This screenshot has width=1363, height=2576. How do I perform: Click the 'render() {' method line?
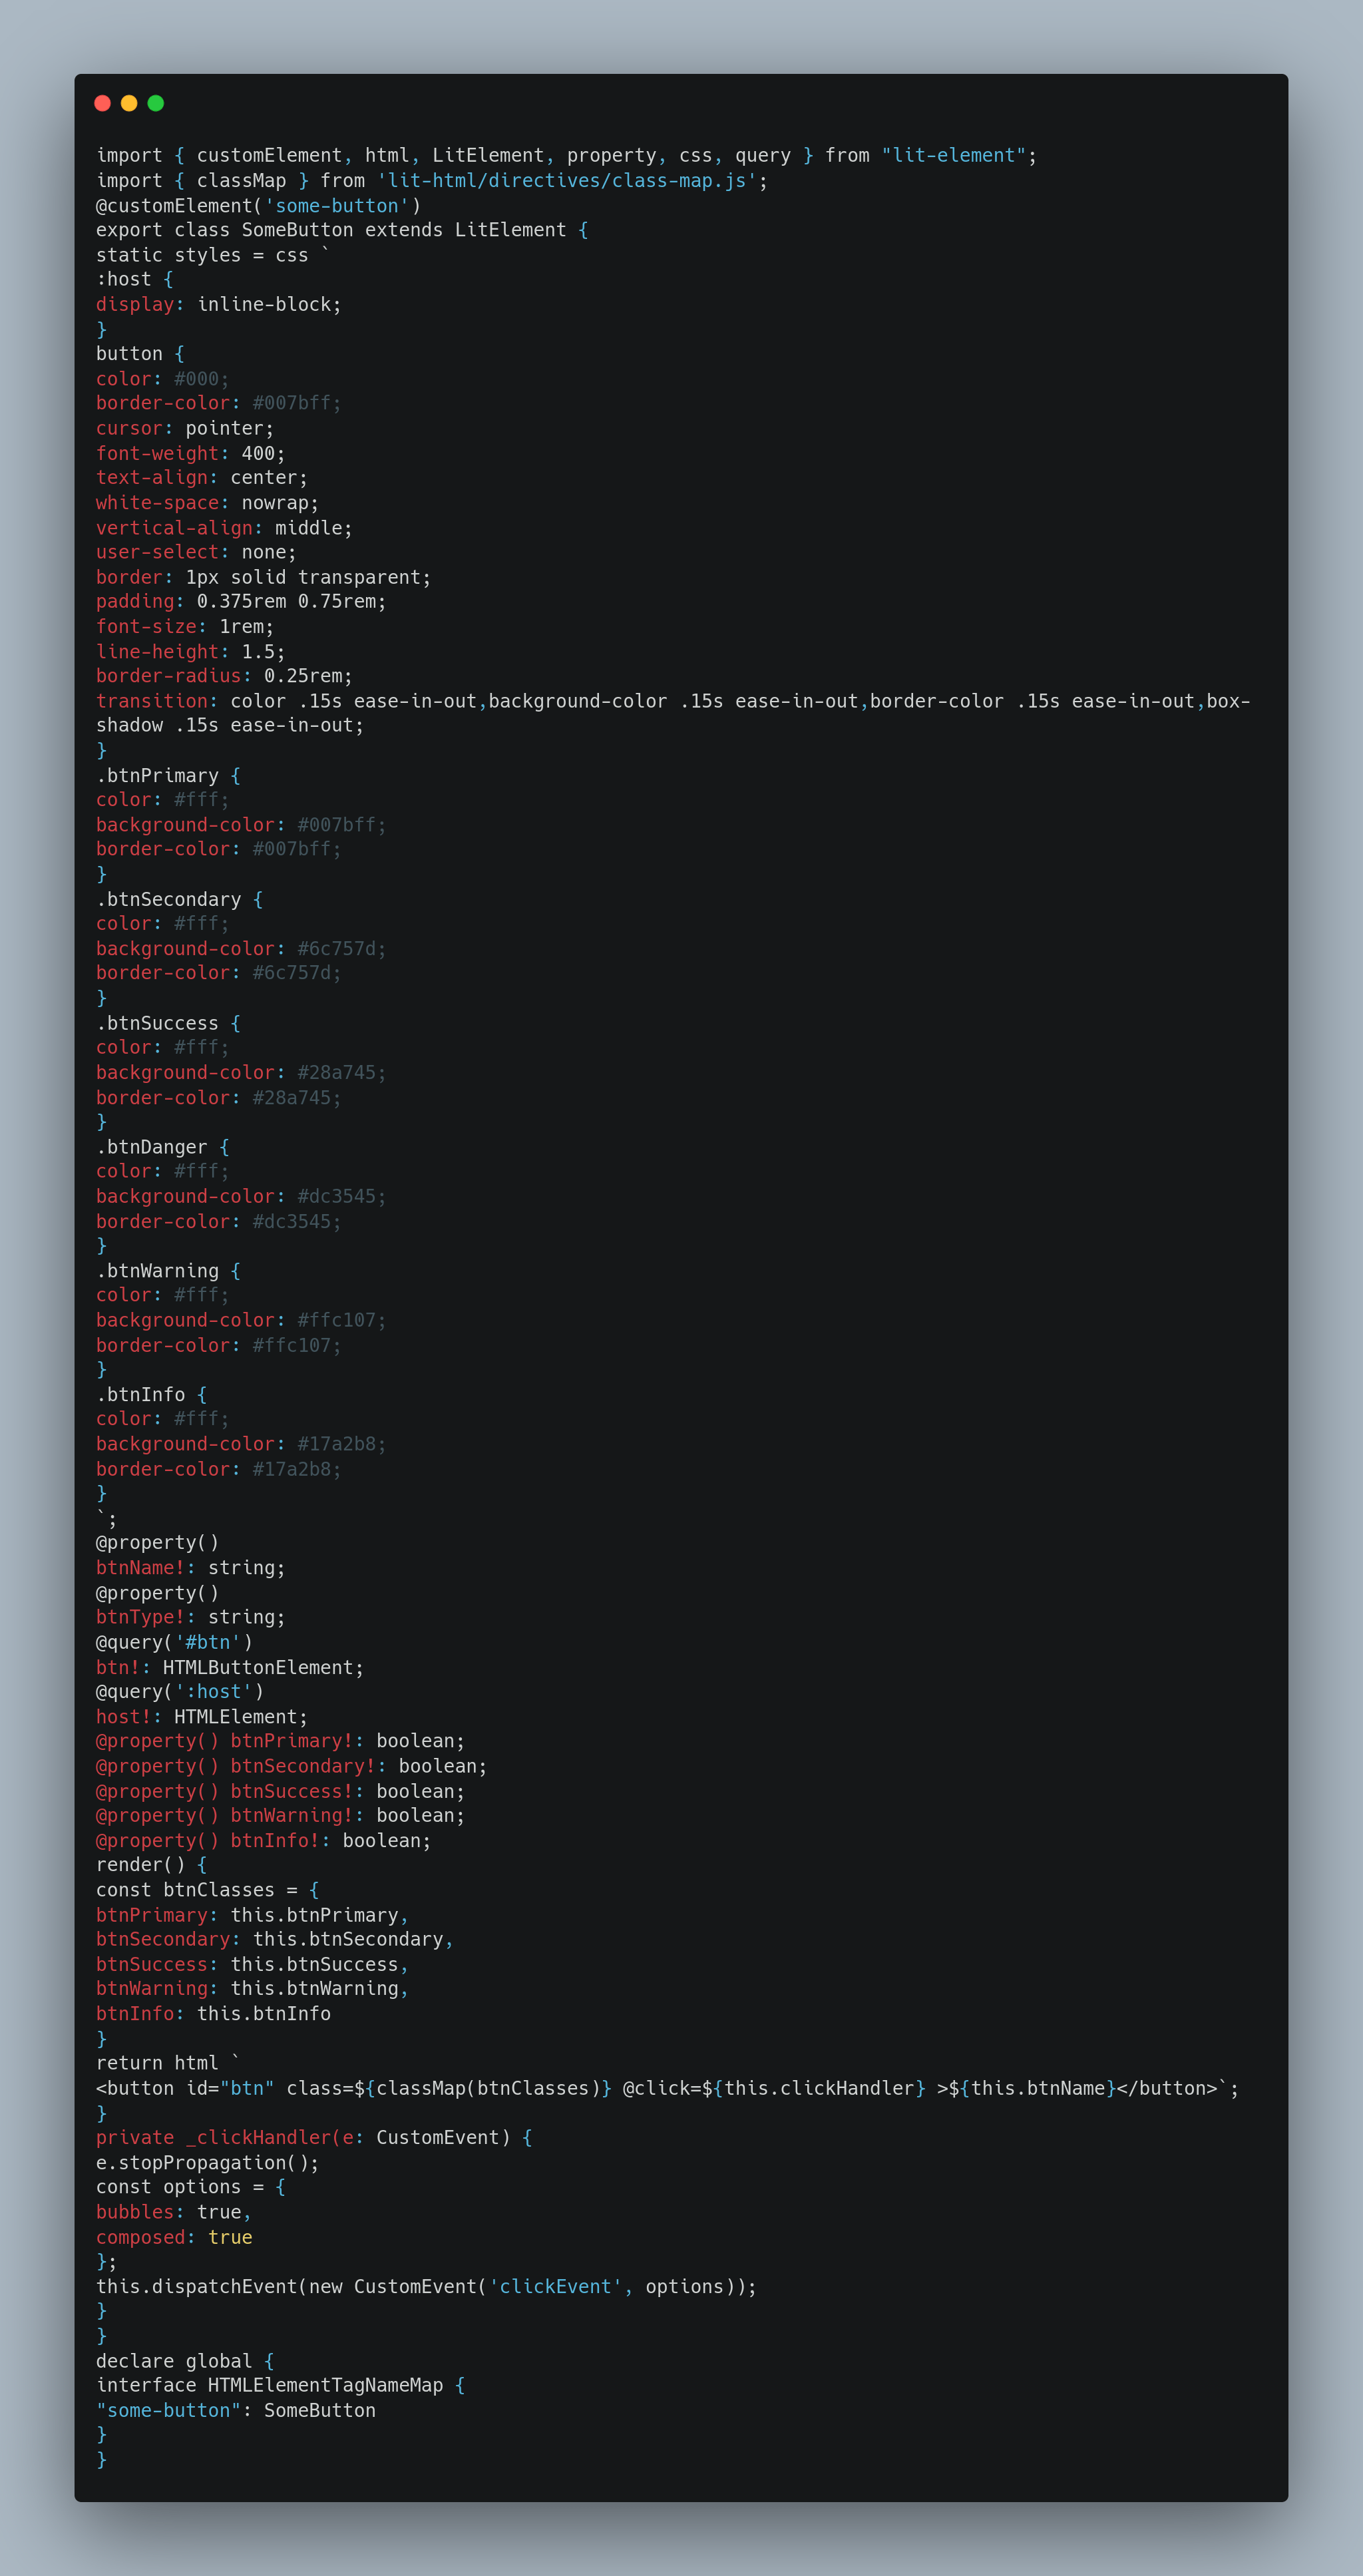[x=152, y=1865]
